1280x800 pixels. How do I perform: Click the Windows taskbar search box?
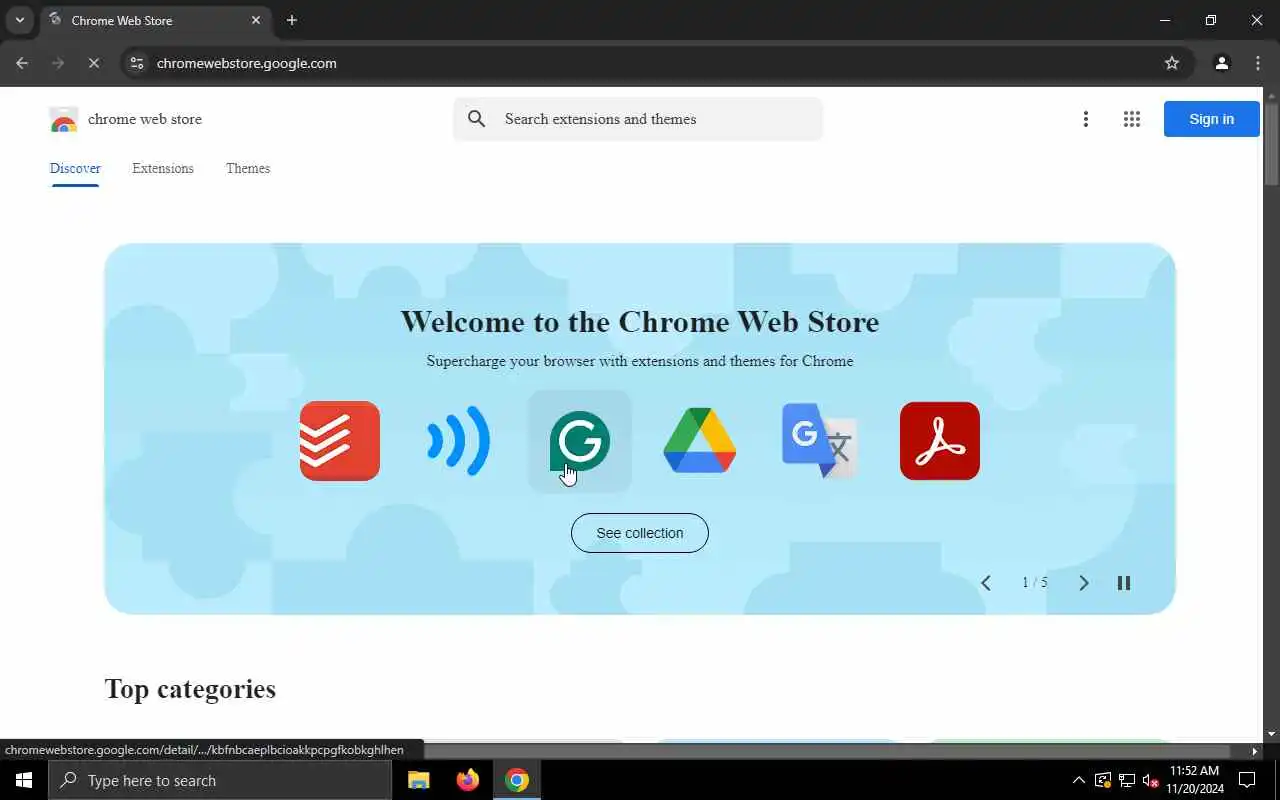tap(220, 780)
